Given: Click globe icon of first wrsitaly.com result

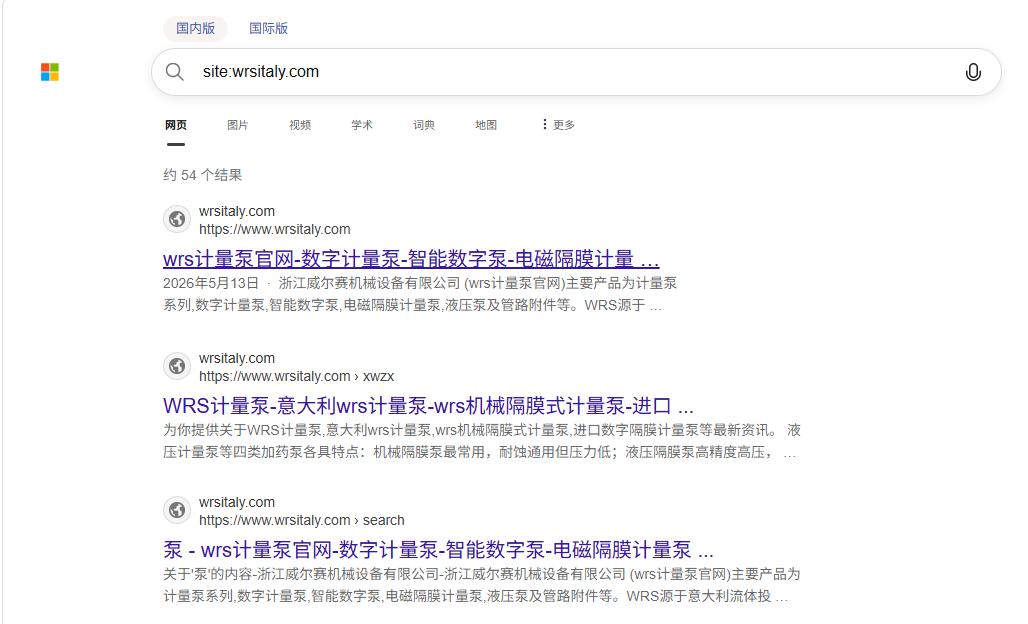Looking at the screenshot, I should click(x=177, y=220).
